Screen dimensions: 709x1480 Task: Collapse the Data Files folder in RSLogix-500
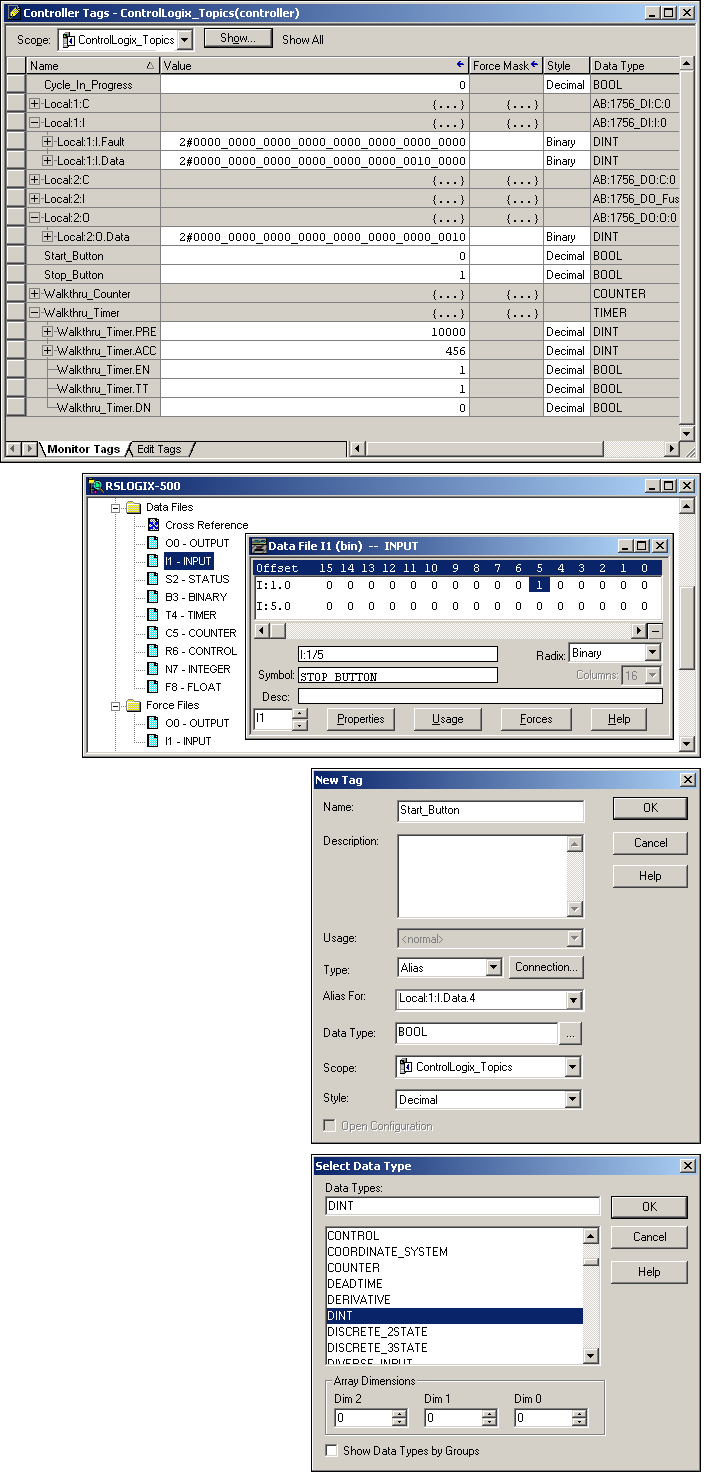pyautogui.click(x=115, y=507)
